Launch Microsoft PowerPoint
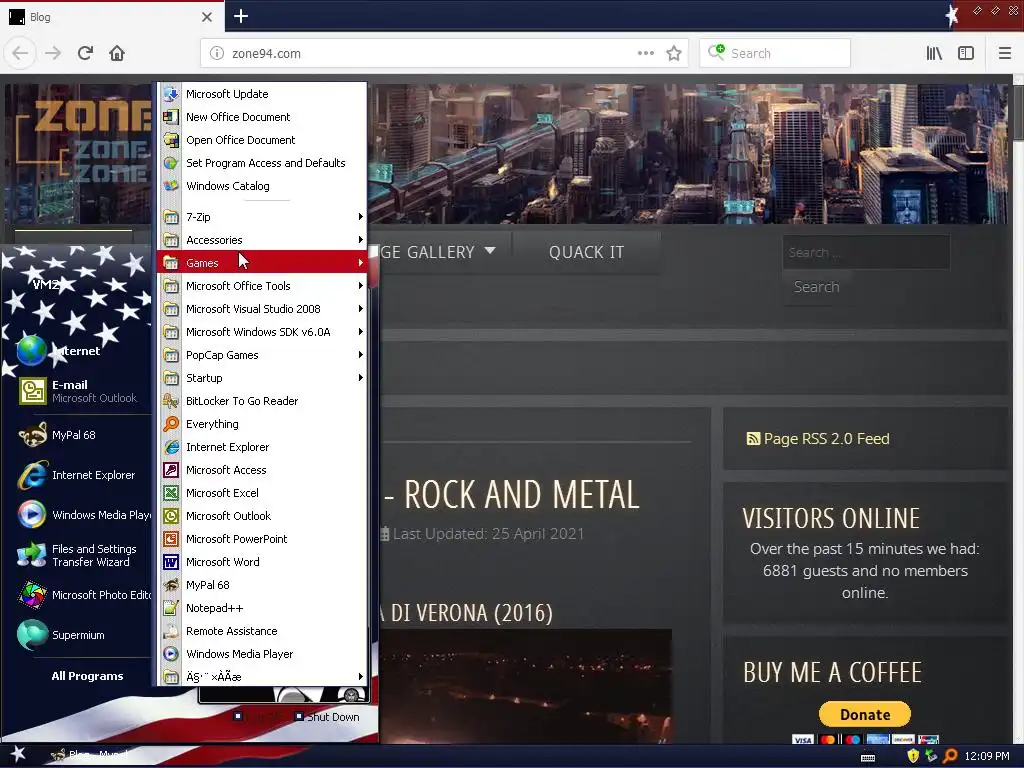The image size is (1024, 768). coord(261,539)
